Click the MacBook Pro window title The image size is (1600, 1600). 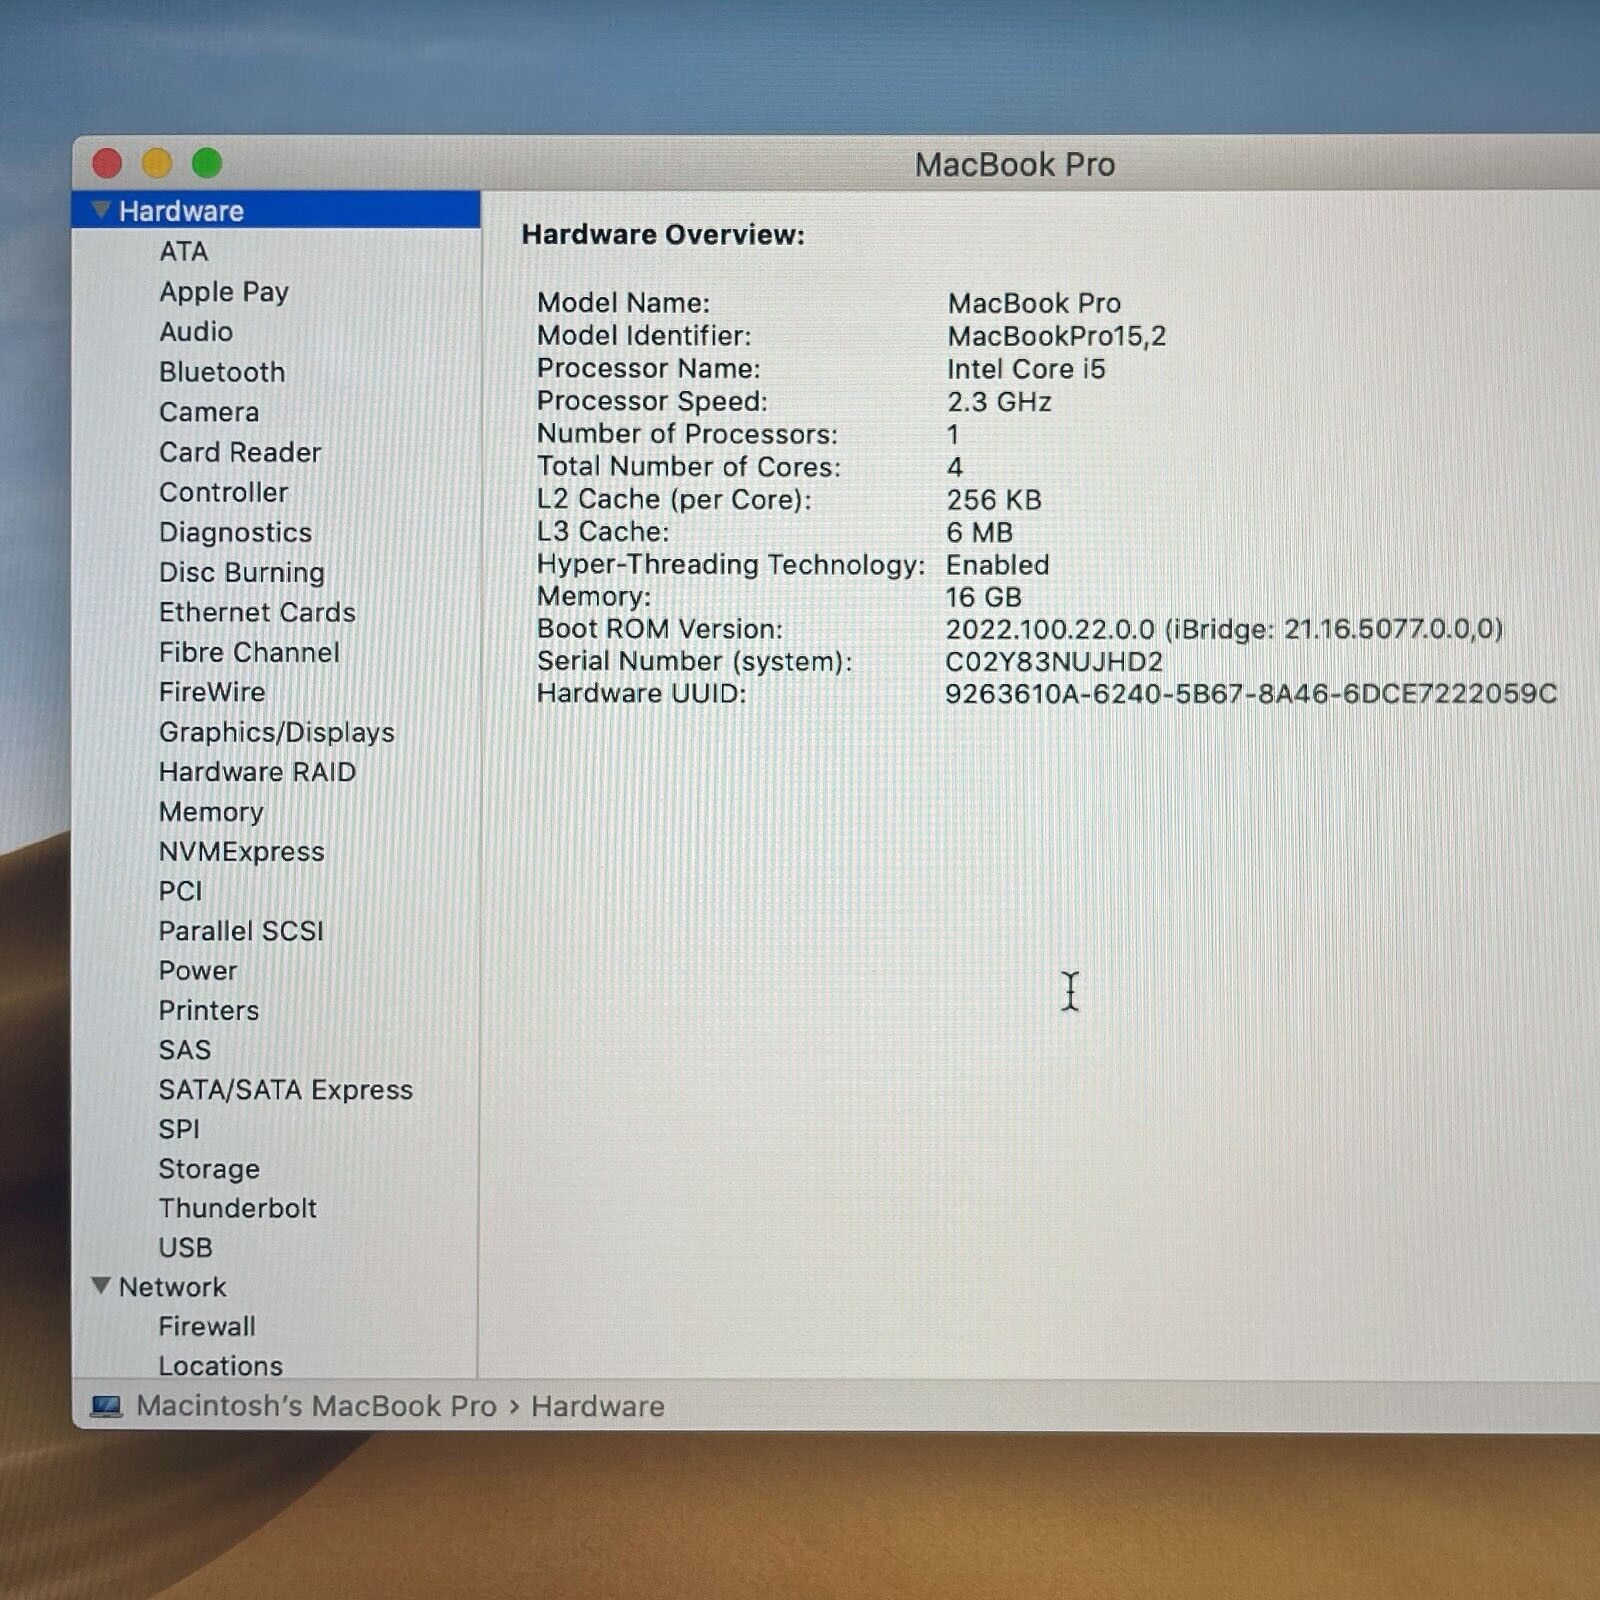(x=1015, y=164)
